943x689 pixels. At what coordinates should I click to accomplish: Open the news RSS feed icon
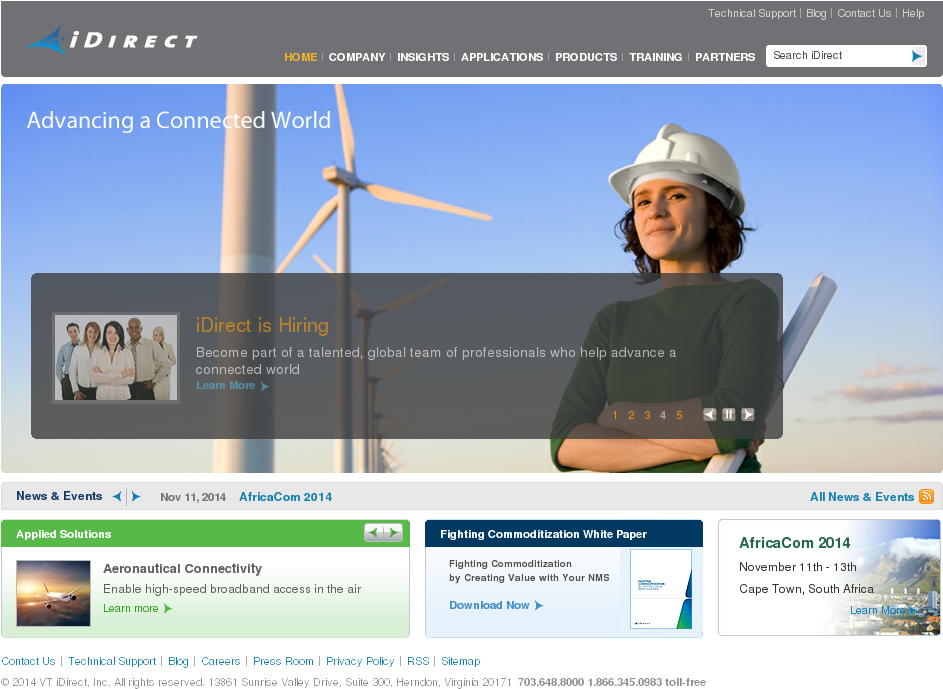tap(926, 497)
